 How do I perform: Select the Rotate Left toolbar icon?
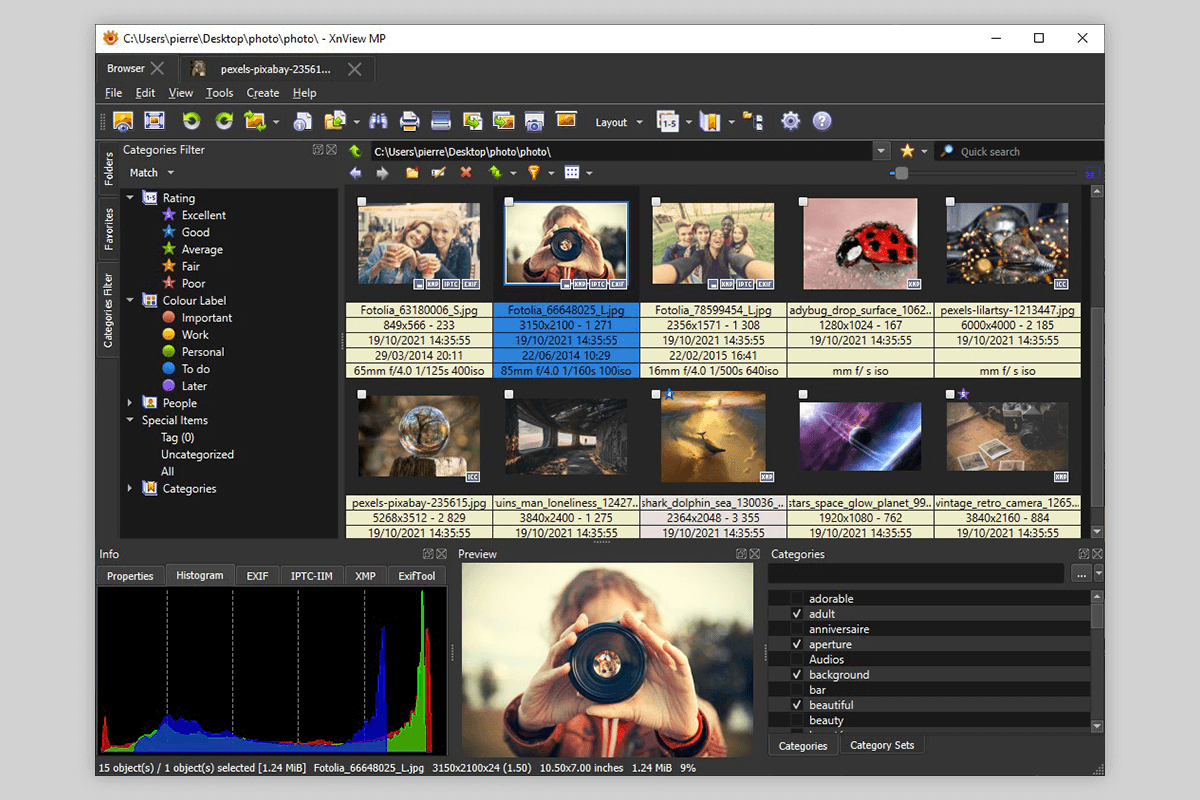(191, 121)
